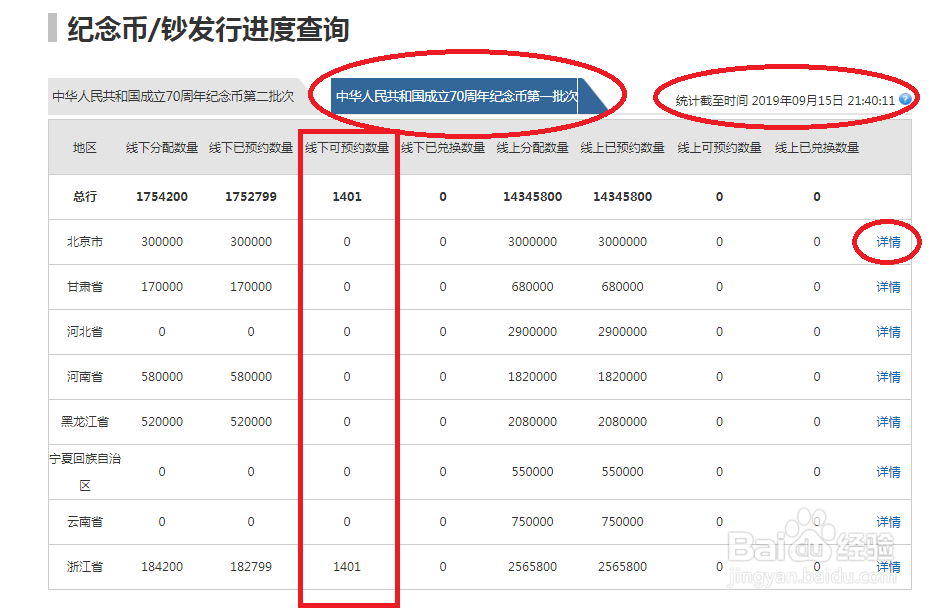Click the 线下已预约数量 column header

[x=251, y=148]
